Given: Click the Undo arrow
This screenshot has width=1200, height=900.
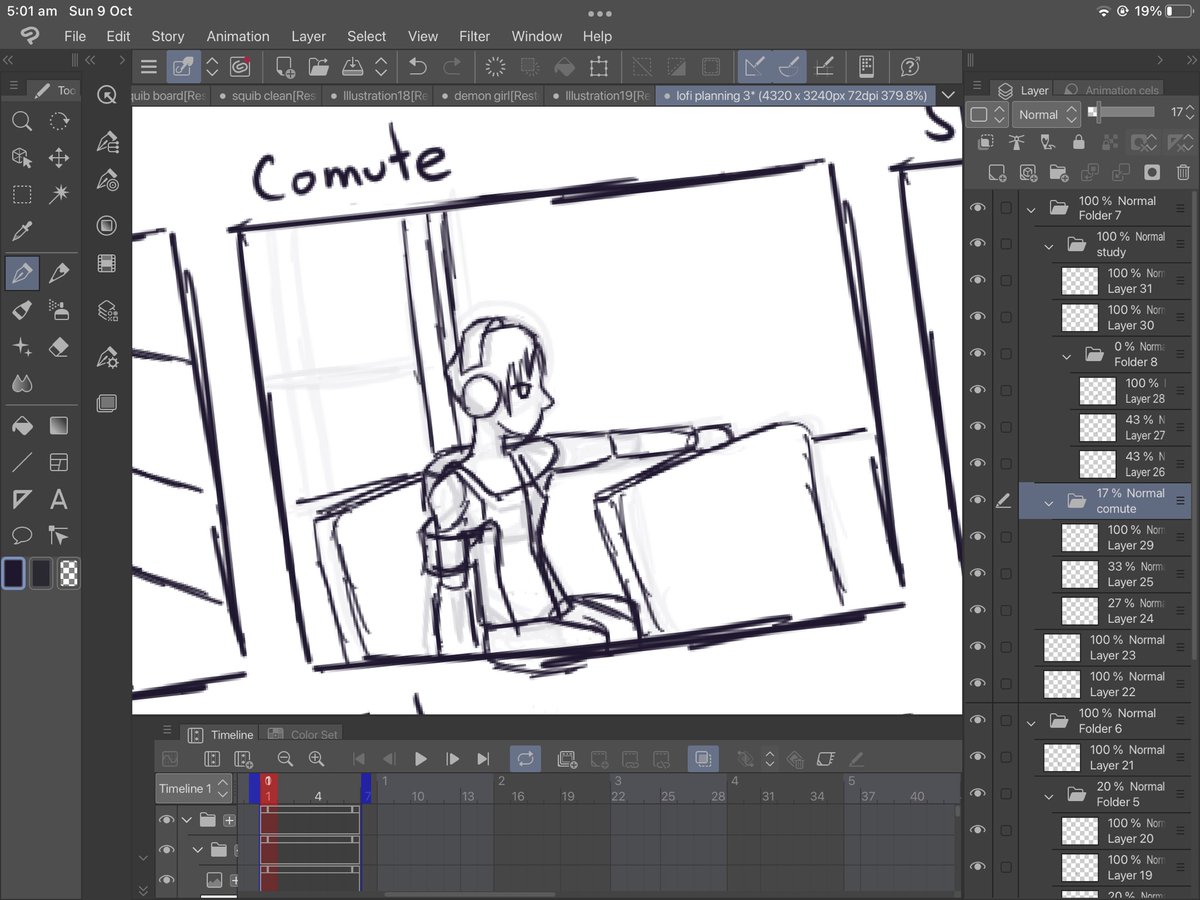Looking at the screenshot, I should click(418, 67).
